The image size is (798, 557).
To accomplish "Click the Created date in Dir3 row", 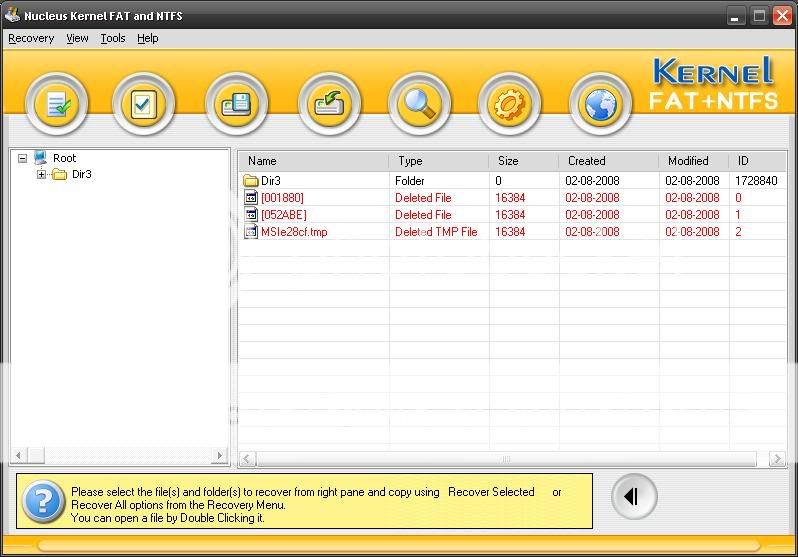I will (x=592, y=181).
